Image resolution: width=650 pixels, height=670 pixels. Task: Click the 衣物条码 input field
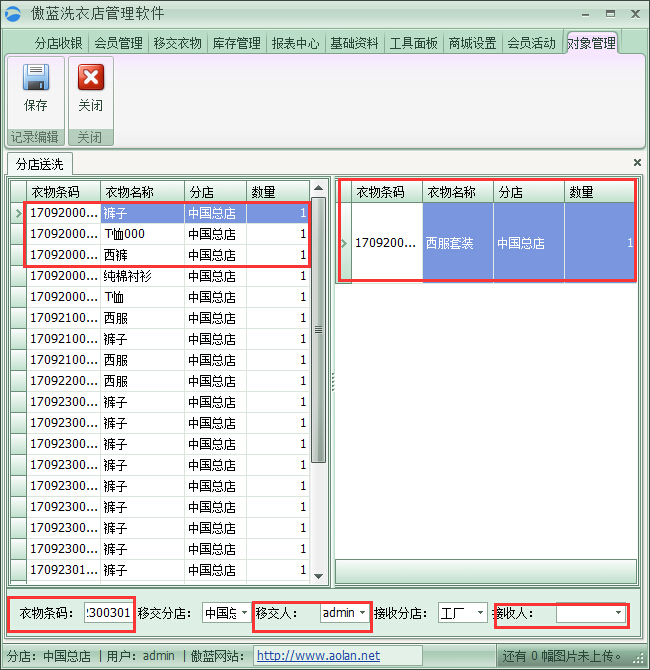[x=109, y=613]
